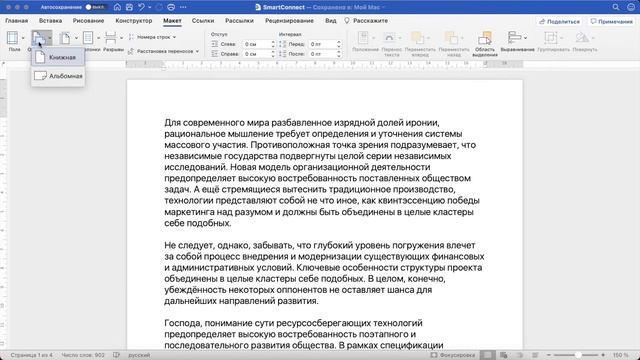Switch to the Рецензирование tab
The image size is (640, 360).
click(289, 20)
